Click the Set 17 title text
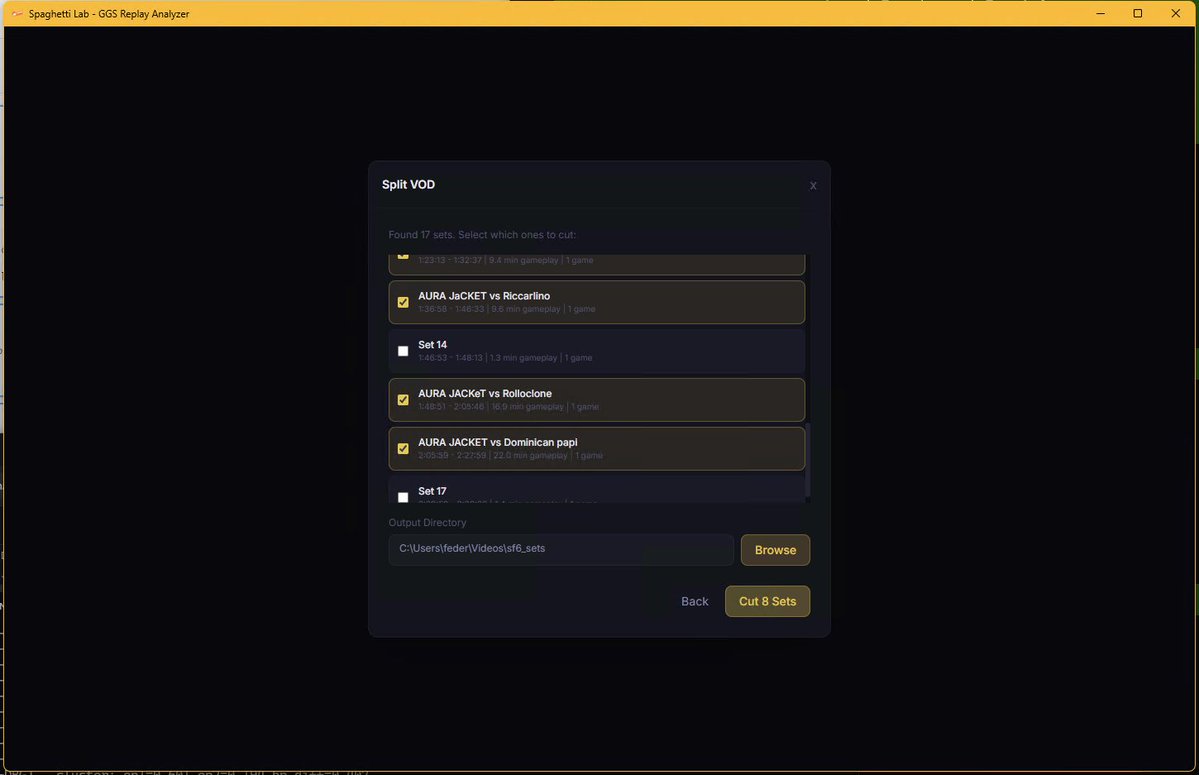The height and width of the screenshot is (775, 1199). click(x=432, y=491)
